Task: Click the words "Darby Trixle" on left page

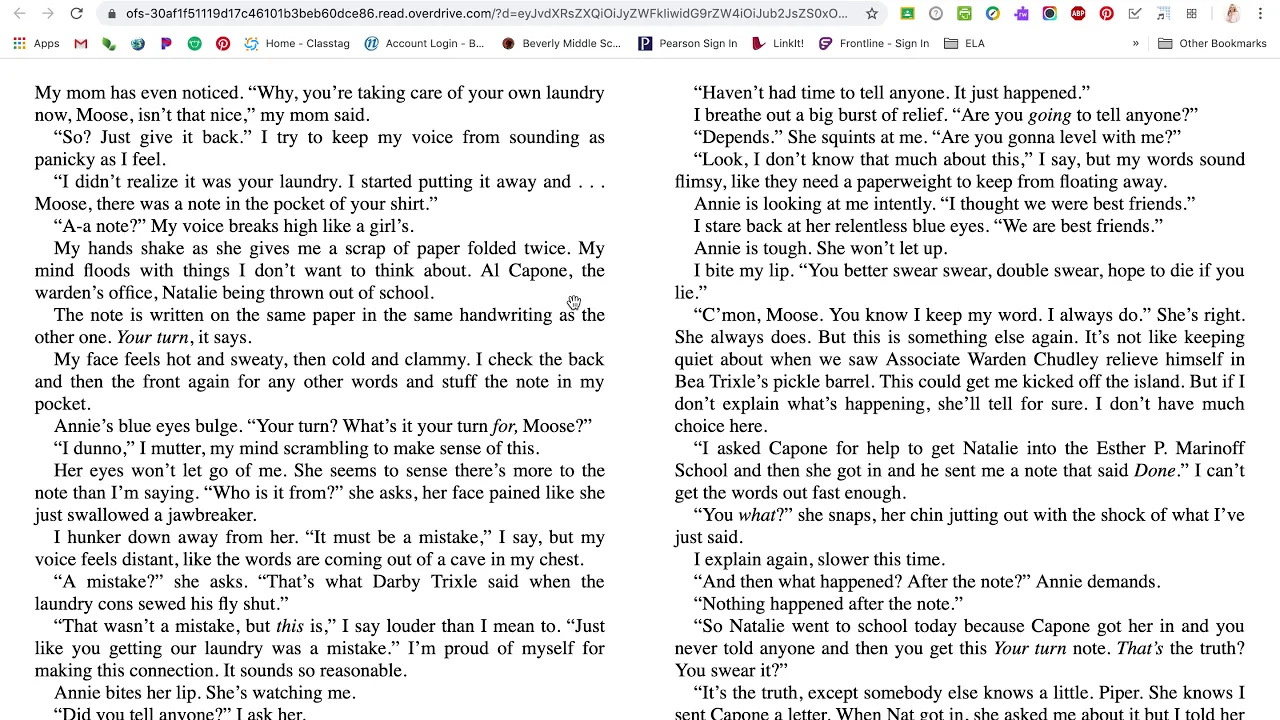Action: point(425,582)
